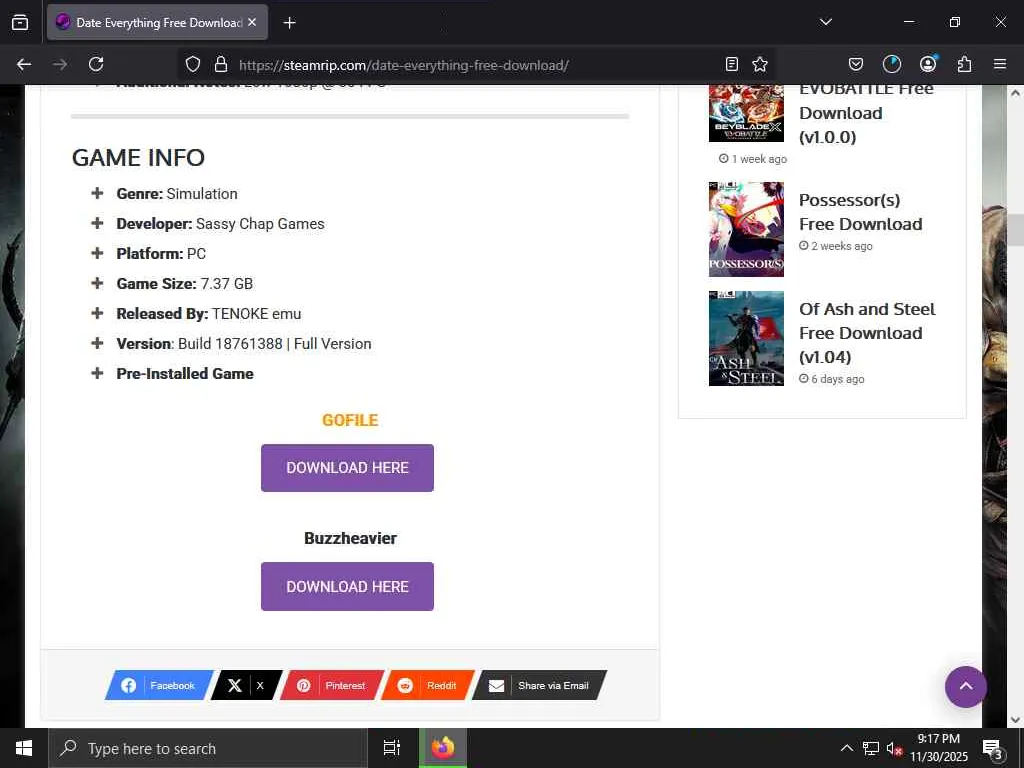
Task: Open the Firefox hamburger application menu
Action: click(1000, 64)
